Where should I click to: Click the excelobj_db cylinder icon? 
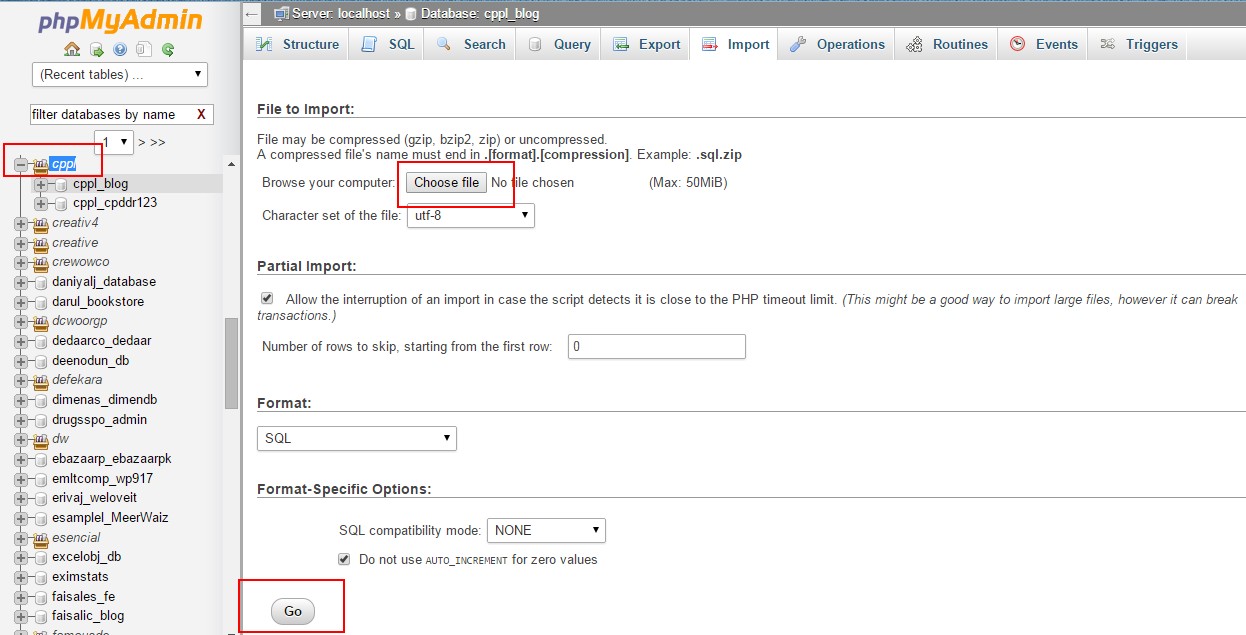41,557
